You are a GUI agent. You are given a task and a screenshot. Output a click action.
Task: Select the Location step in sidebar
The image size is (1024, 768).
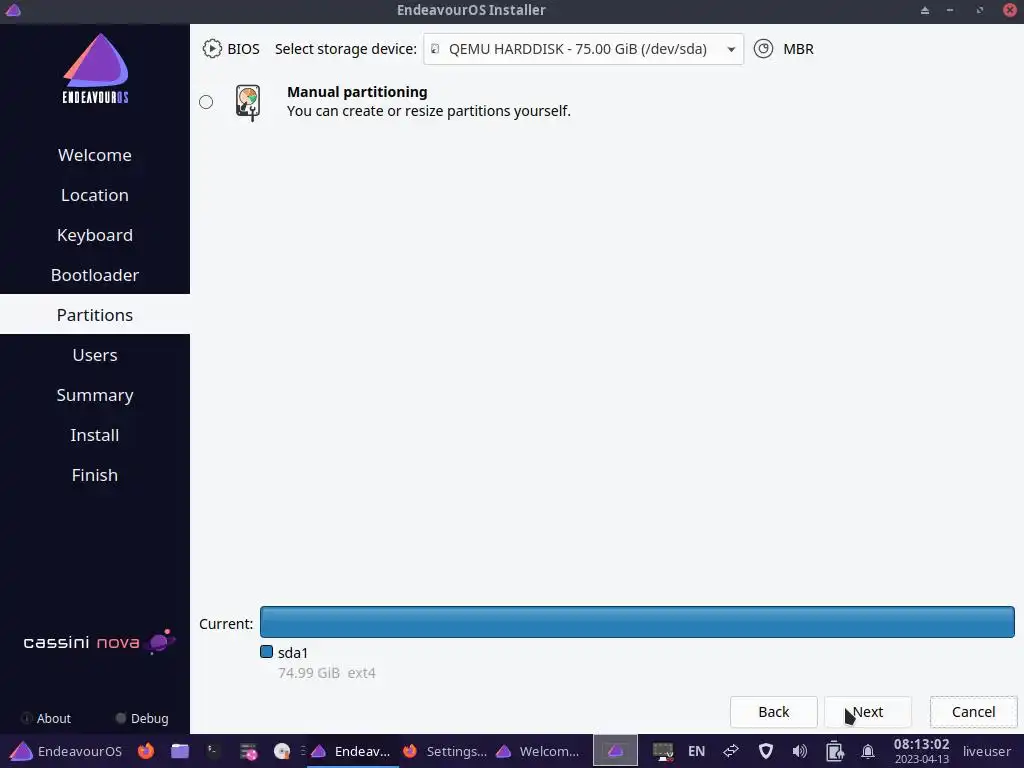[95, 195]
